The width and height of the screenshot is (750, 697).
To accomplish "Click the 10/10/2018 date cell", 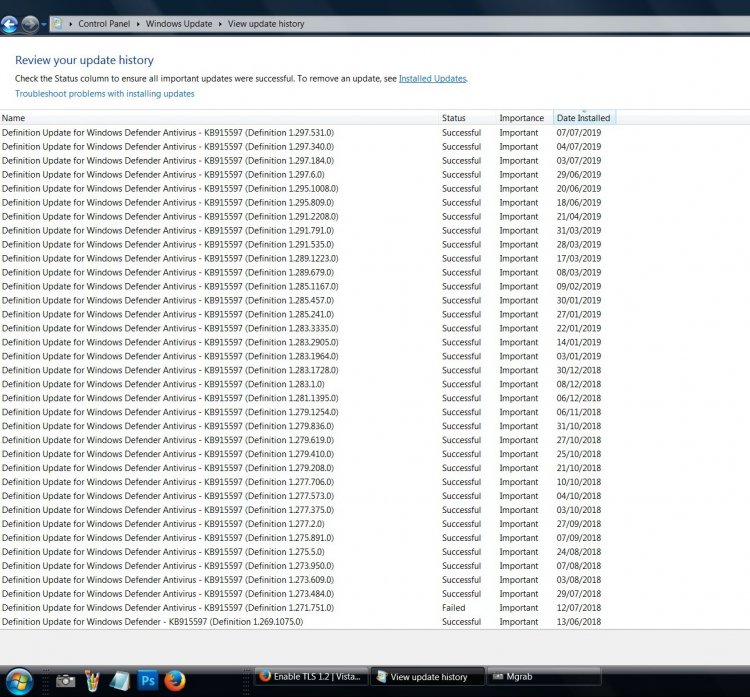I will click(579, 482).
